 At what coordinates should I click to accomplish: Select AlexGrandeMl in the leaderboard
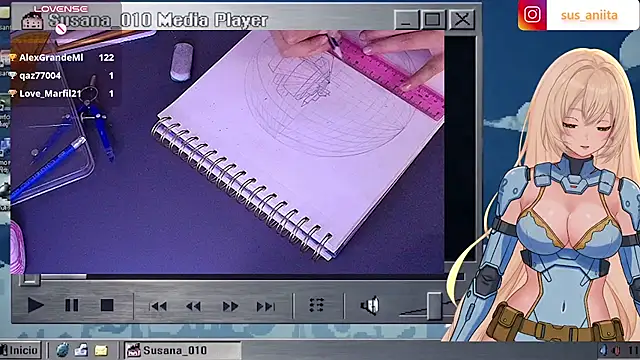tap(51, 58)
